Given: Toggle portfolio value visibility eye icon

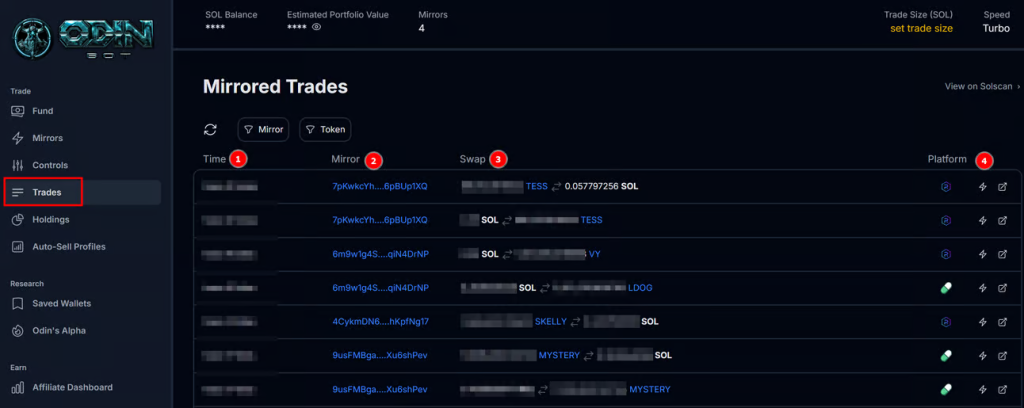Looking at the screenshot, I should (x=317, y=27).
